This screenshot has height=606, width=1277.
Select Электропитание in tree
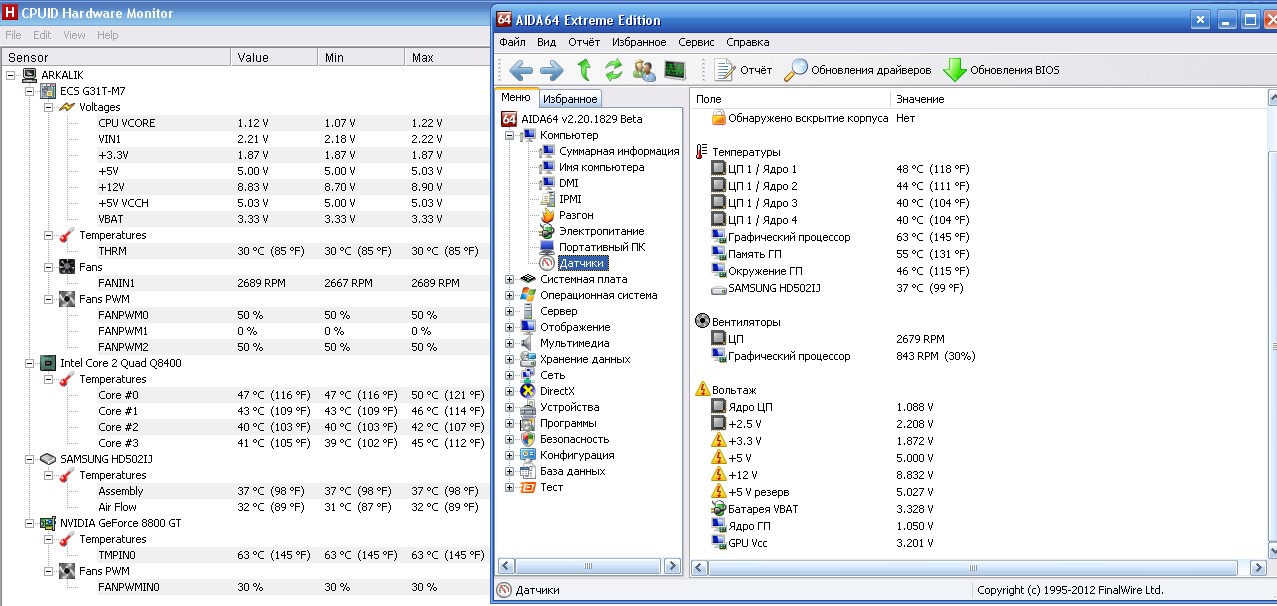tap(601, 231)
